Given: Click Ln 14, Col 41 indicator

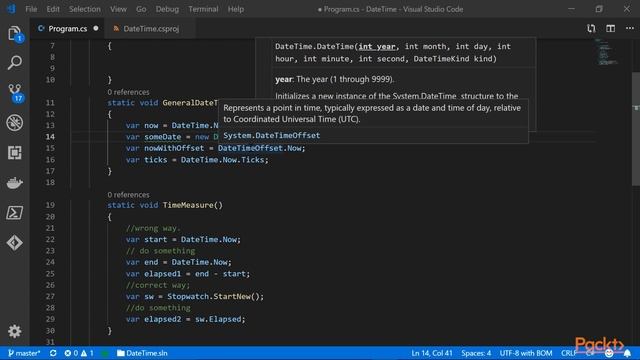Looking at the screenshot, I should coord(432,353).
